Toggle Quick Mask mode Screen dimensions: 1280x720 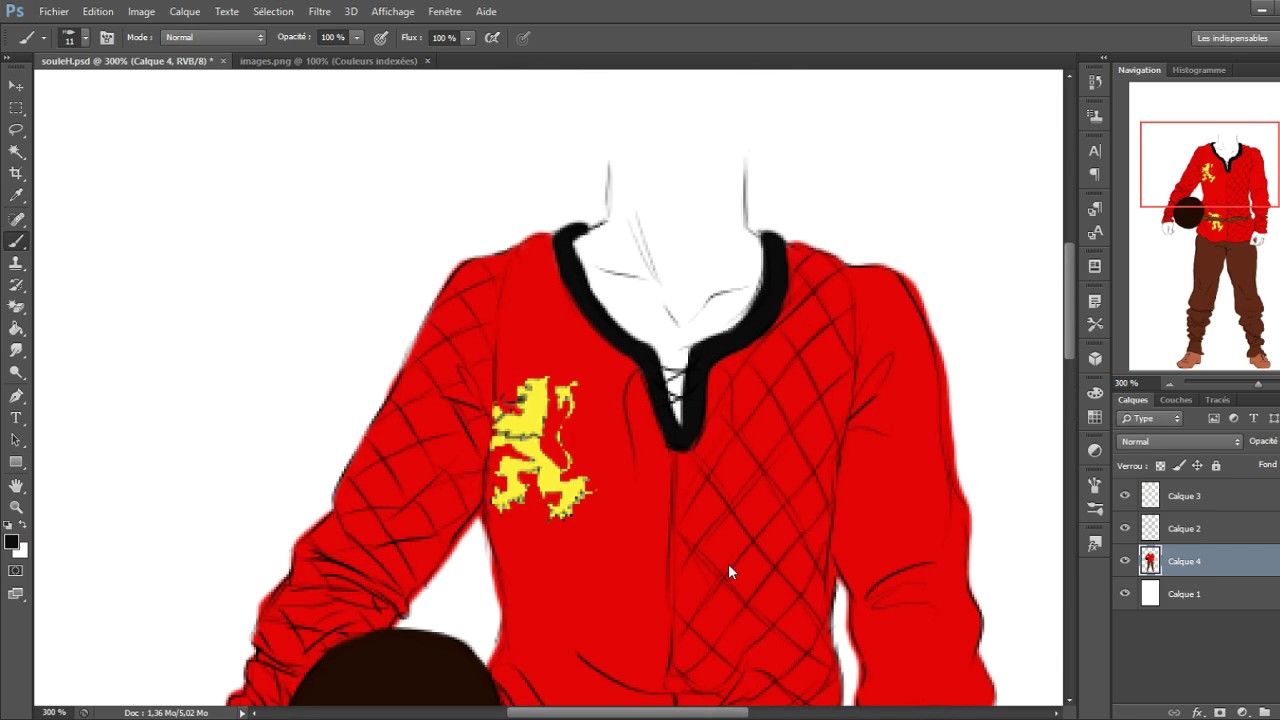(16, 571)
